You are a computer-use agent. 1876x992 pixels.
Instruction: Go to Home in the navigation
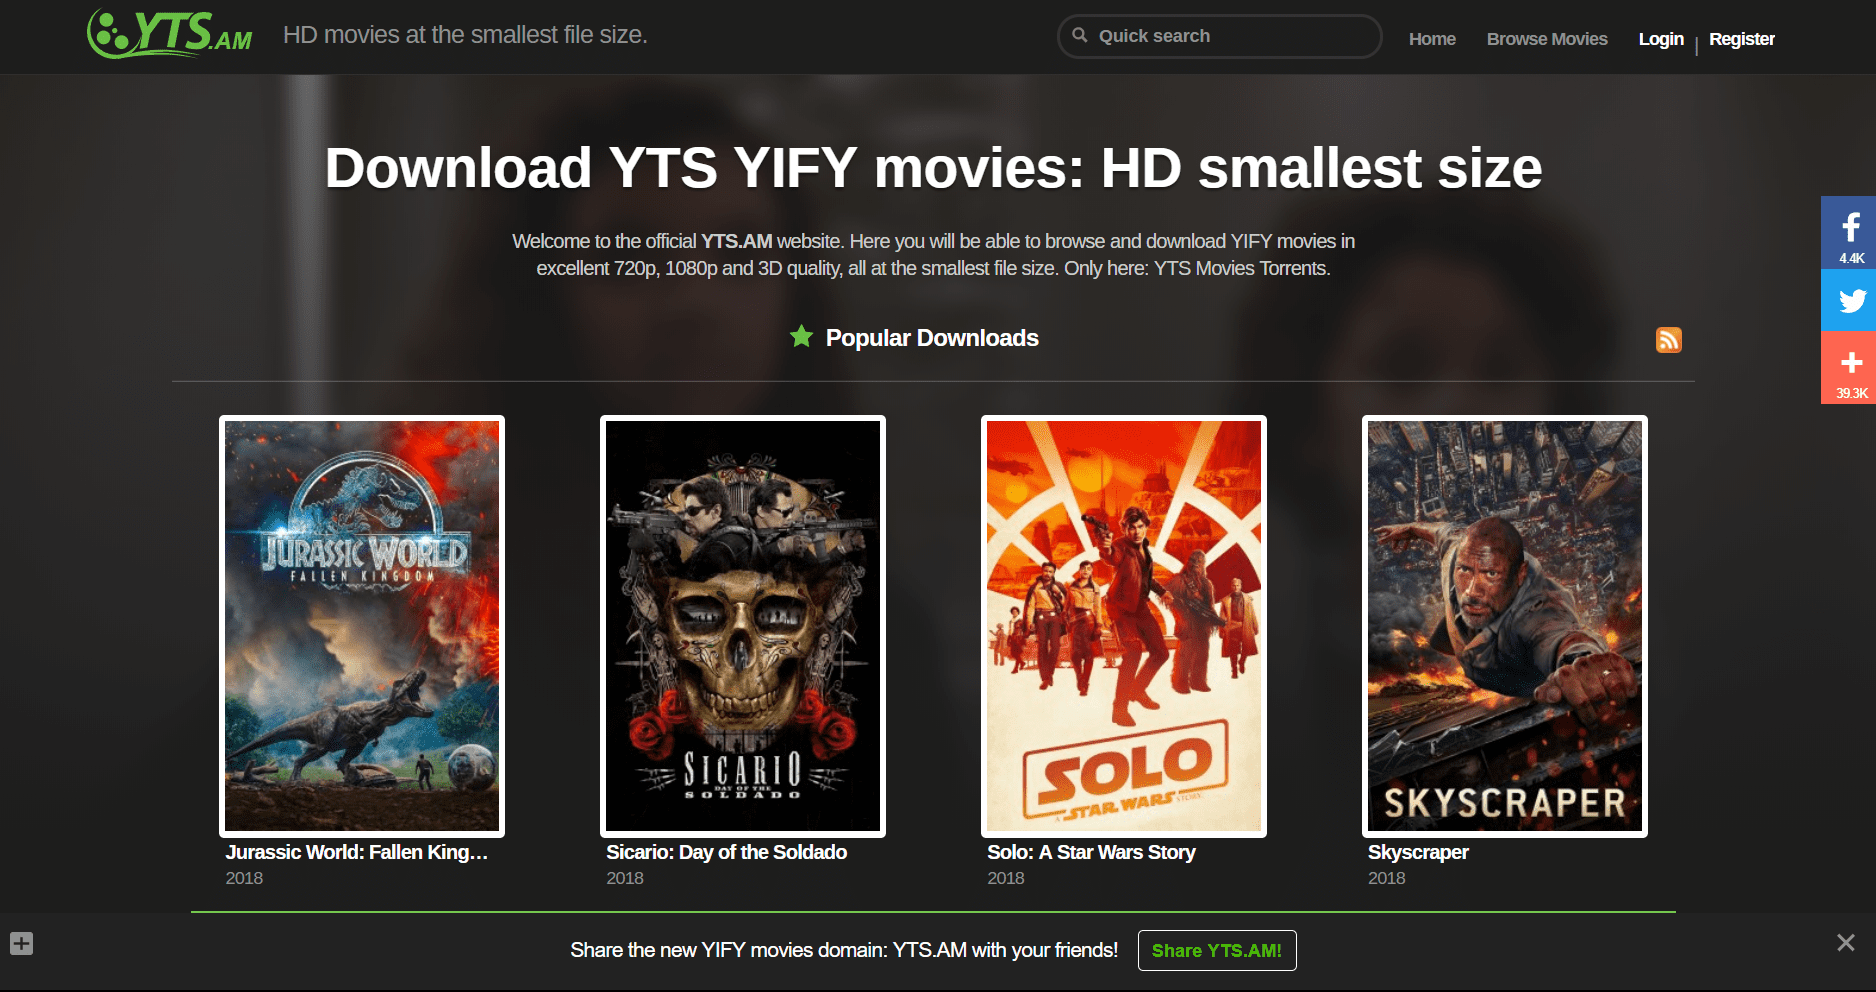pyautogui.click(x=1432, y=39)
